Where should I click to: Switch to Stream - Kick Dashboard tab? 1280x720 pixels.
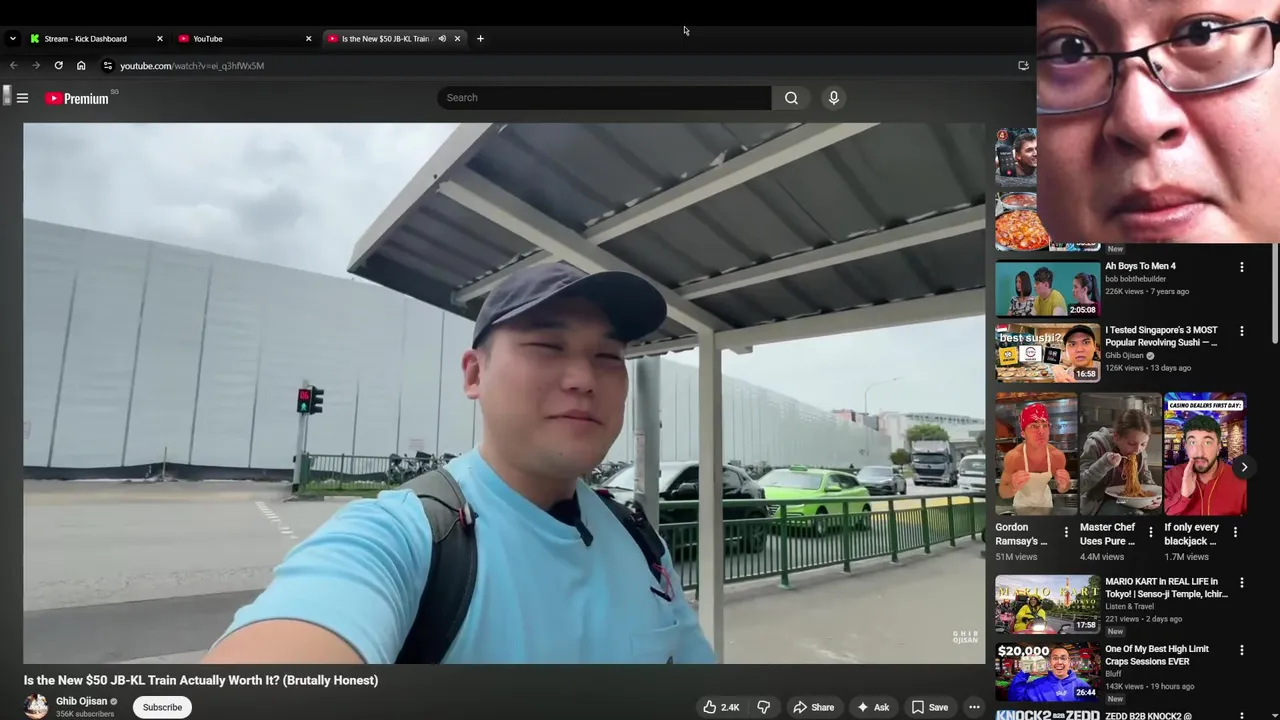click(94, 39)
